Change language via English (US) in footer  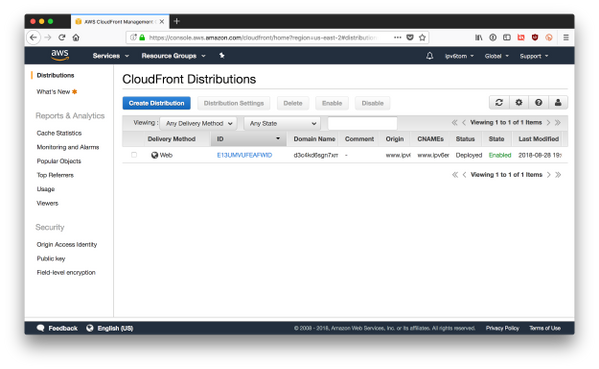click(110, 328)
